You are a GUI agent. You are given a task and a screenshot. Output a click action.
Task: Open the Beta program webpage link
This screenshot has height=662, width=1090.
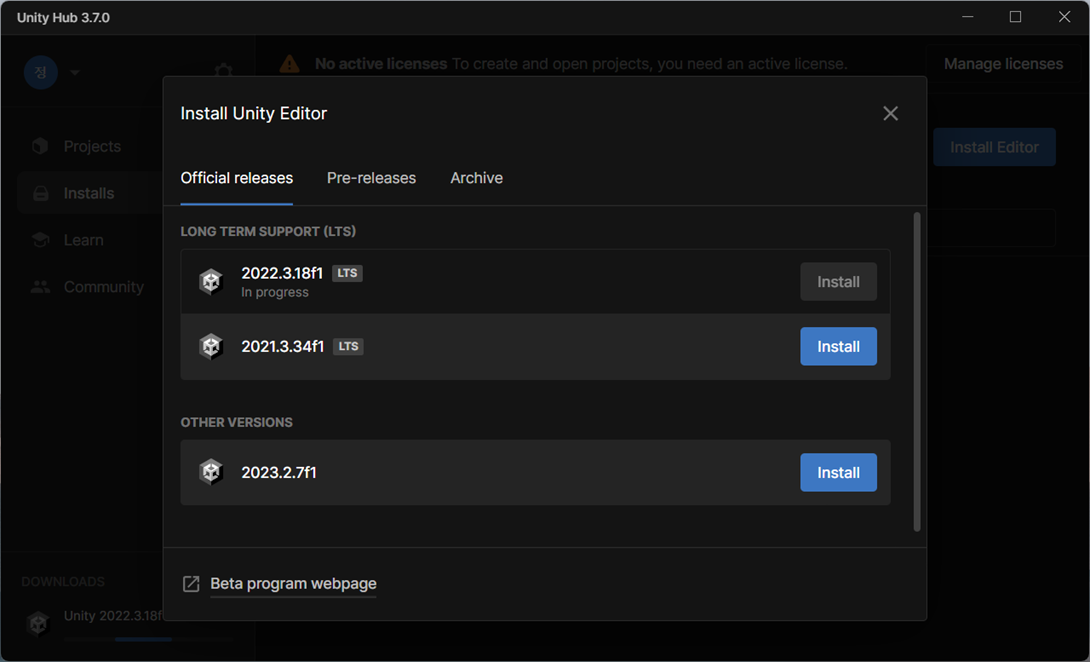[293, 583]
